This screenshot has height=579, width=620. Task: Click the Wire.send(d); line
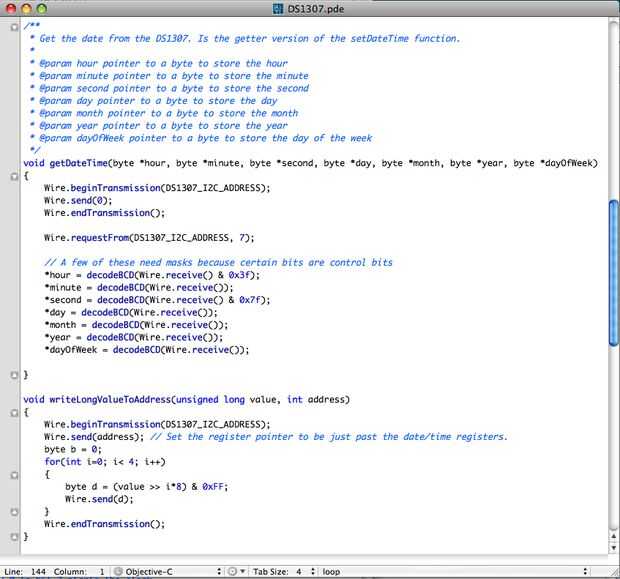[x=99, y=499]
